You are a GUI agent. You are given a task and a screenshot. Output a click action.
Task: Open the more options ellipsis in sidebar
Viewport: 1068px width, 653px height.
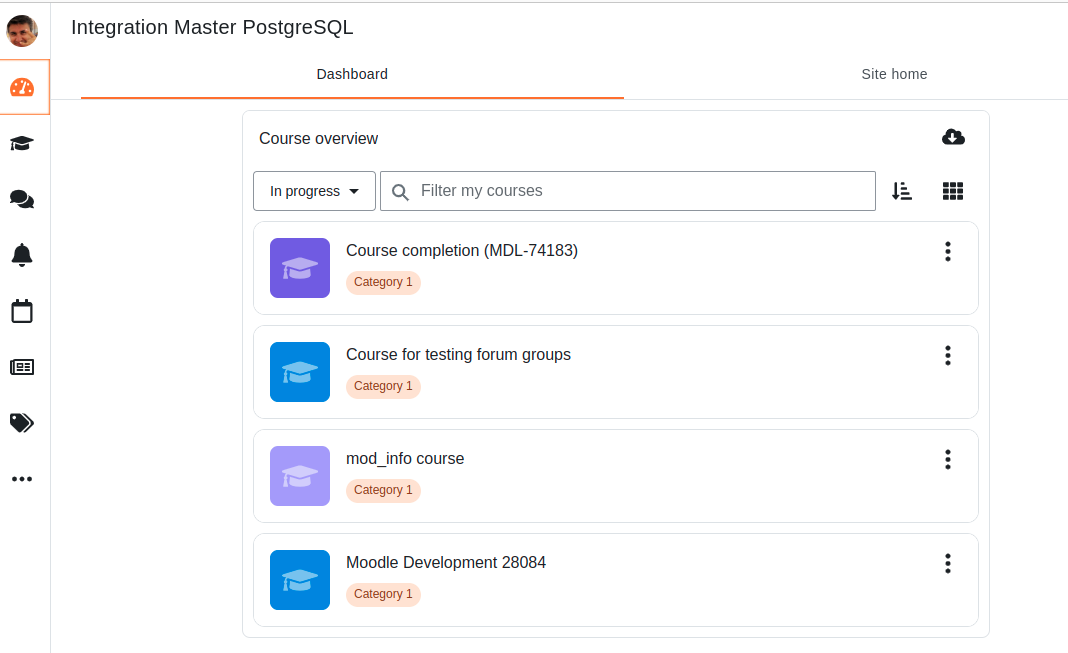(x=22, y=479)
